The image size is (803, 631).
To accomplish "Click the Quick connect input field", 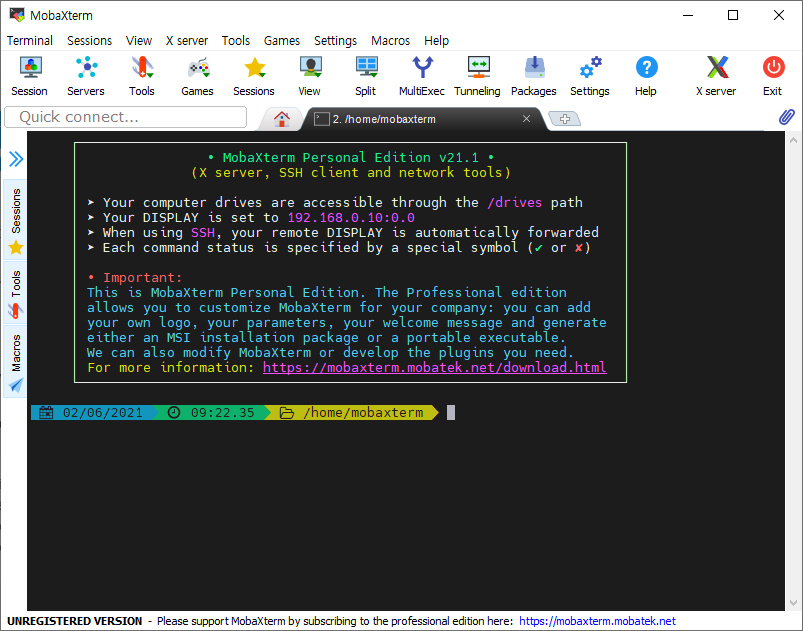I will [x=125, y=117].
